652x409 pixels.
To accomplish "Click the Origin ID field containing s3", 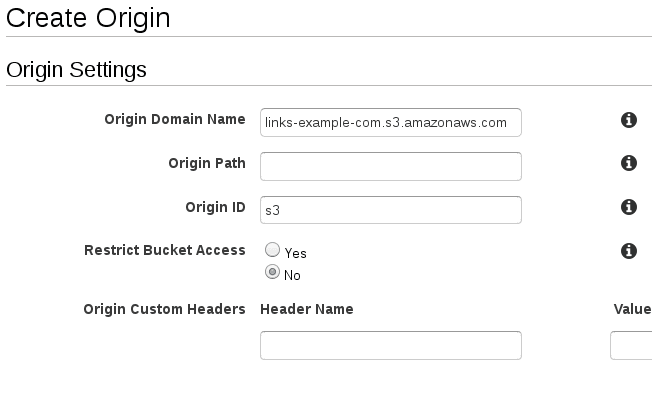I will (x=390, y=209).
